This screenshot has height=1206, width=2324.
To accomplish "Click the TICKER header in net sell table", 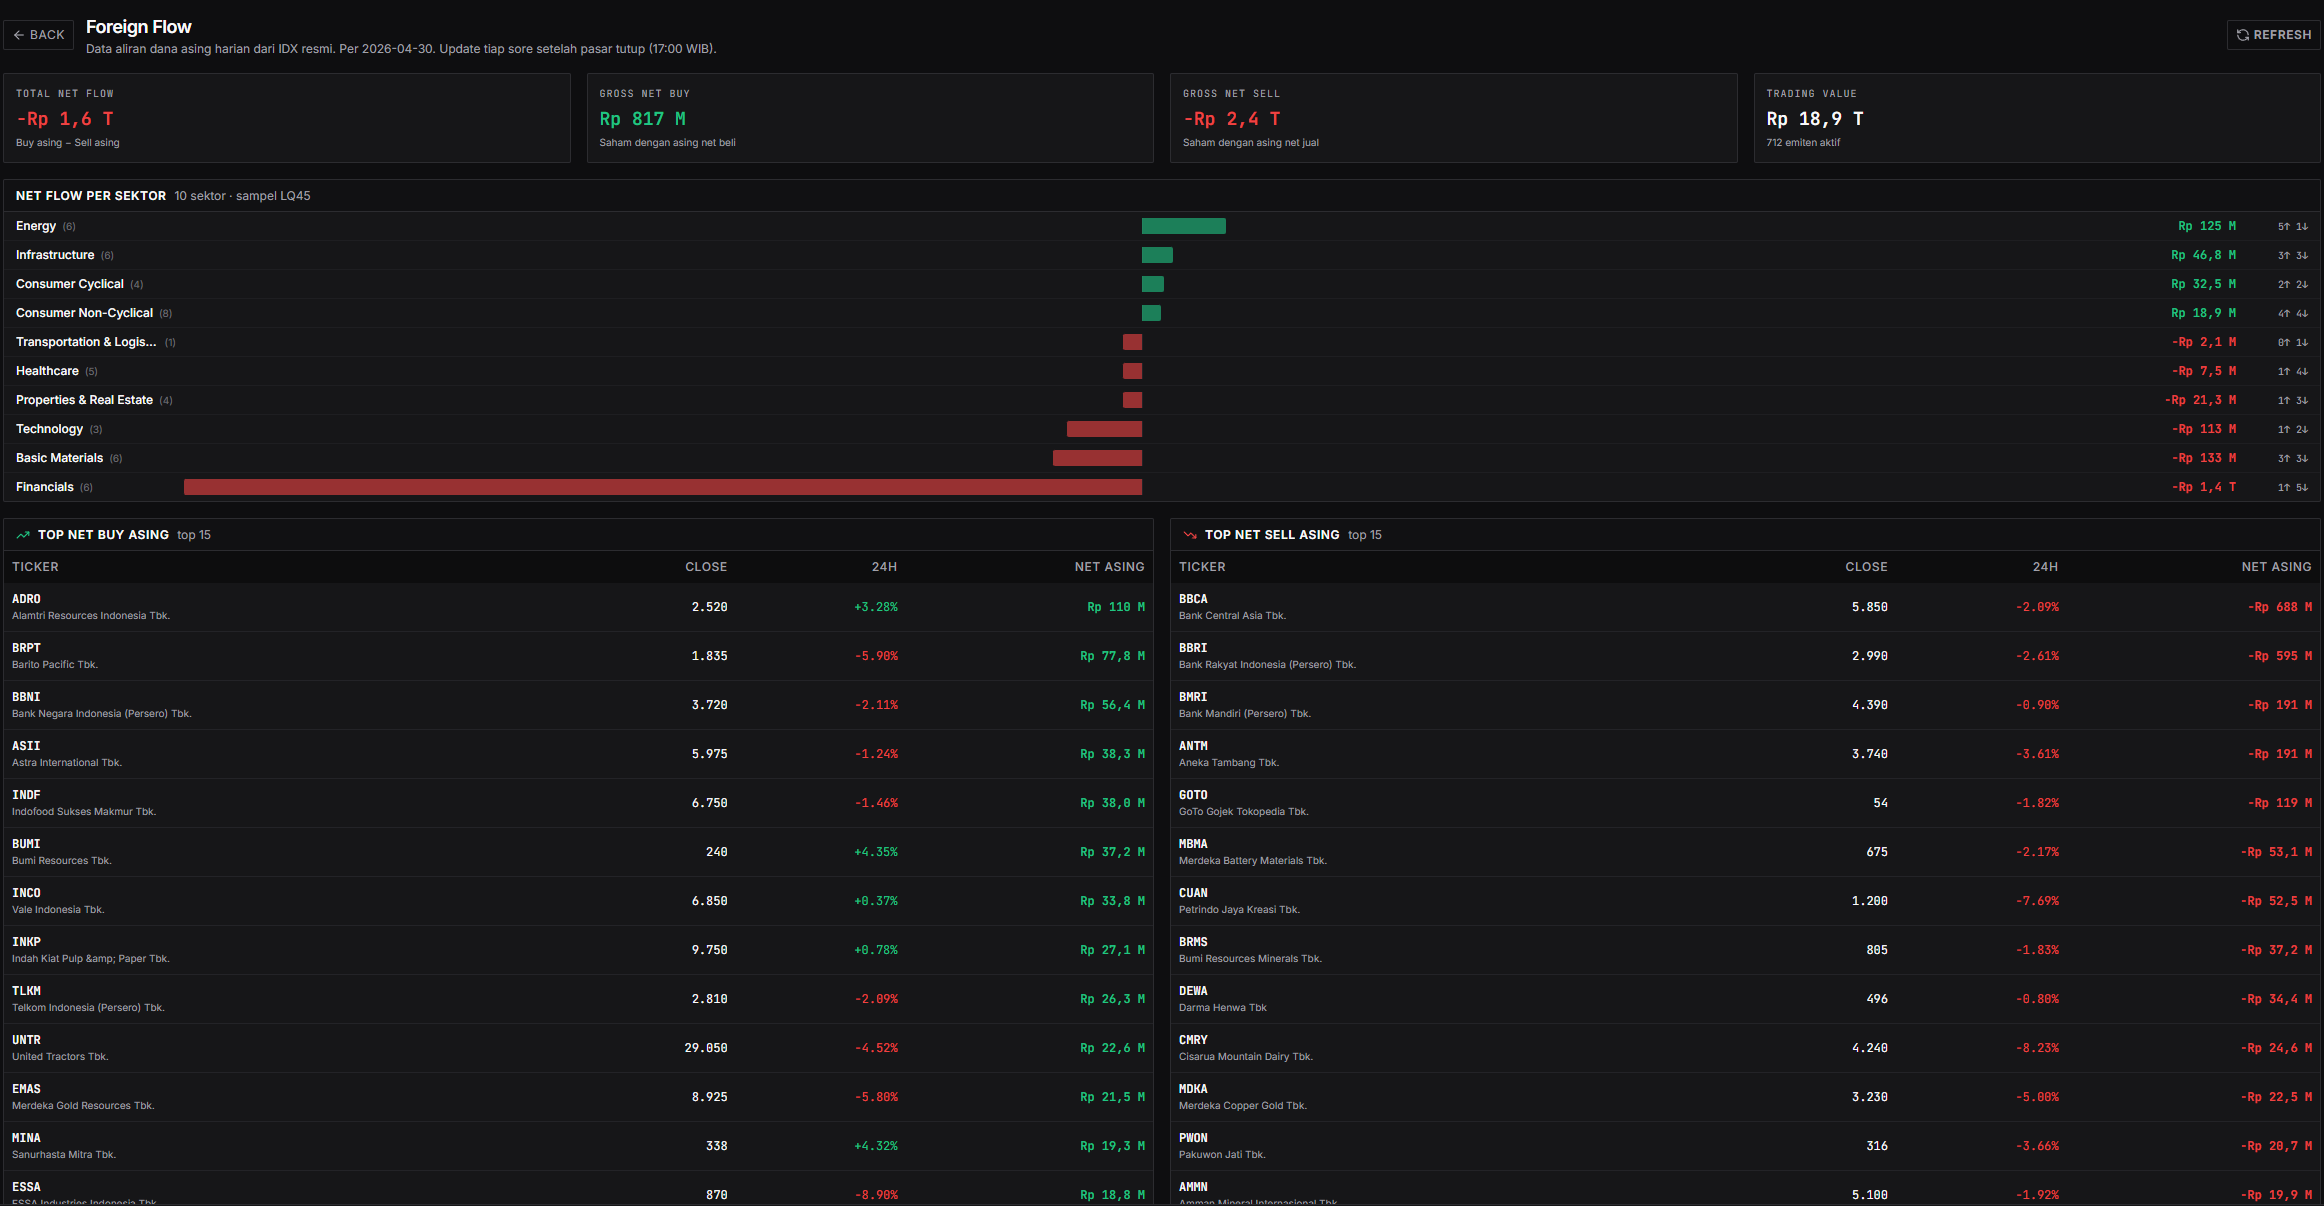I will (1202, 567).
